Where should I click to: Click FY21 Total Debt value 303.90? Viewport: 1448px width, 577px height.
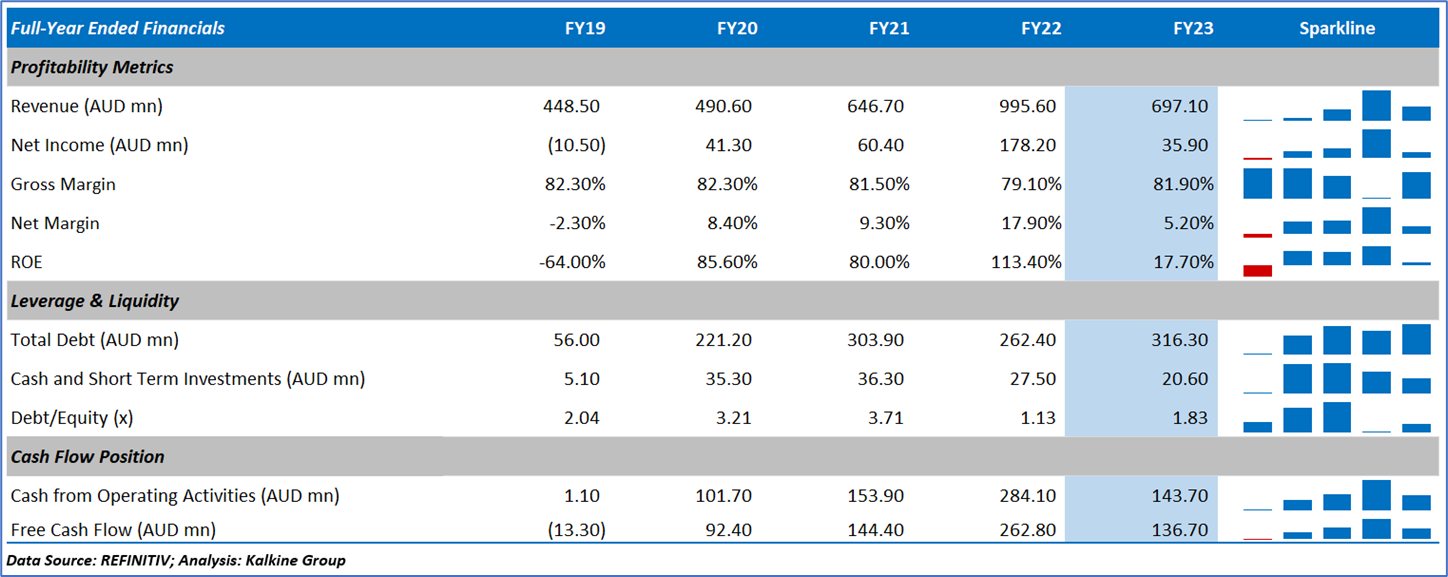click(x=875, y=340)
